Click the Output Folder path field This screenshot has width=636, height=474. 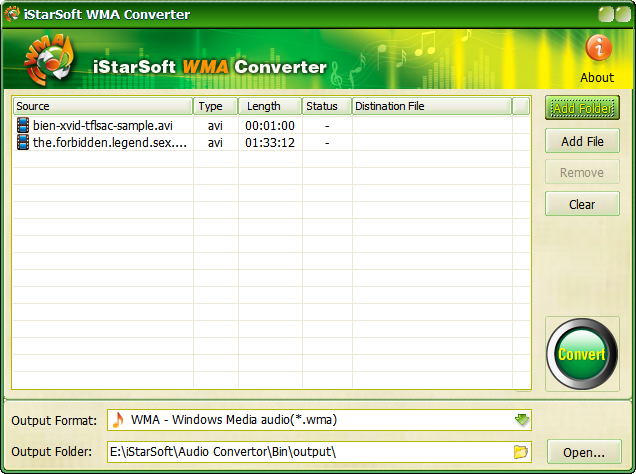(x=308, y=452)
